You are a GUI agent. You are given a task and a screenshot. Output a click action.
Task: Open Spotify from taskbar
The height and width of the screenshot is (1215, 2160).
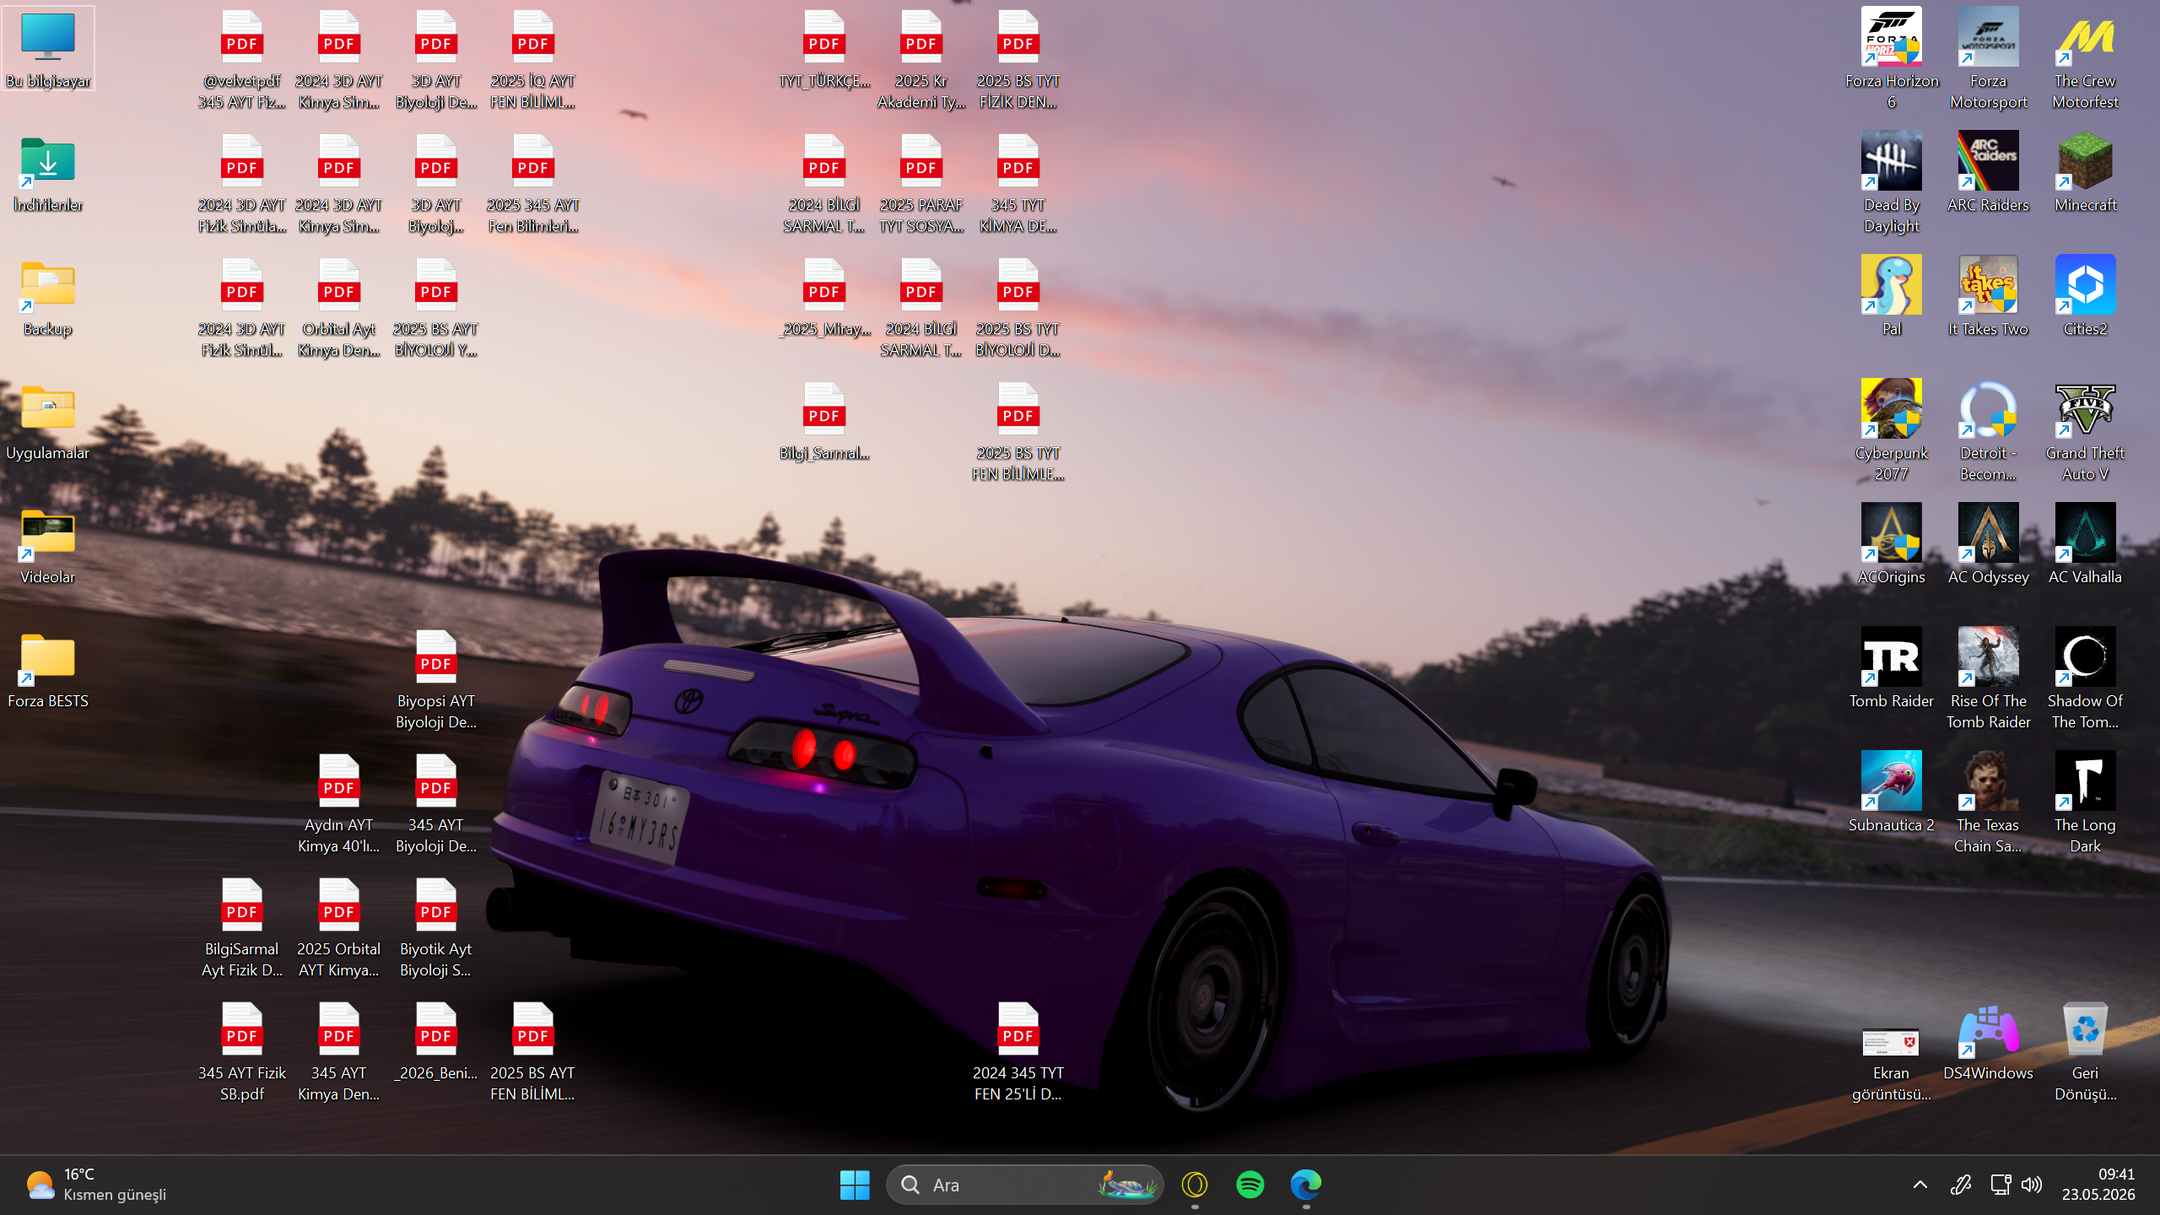pyautogui.click(x=1250, y=1185)
